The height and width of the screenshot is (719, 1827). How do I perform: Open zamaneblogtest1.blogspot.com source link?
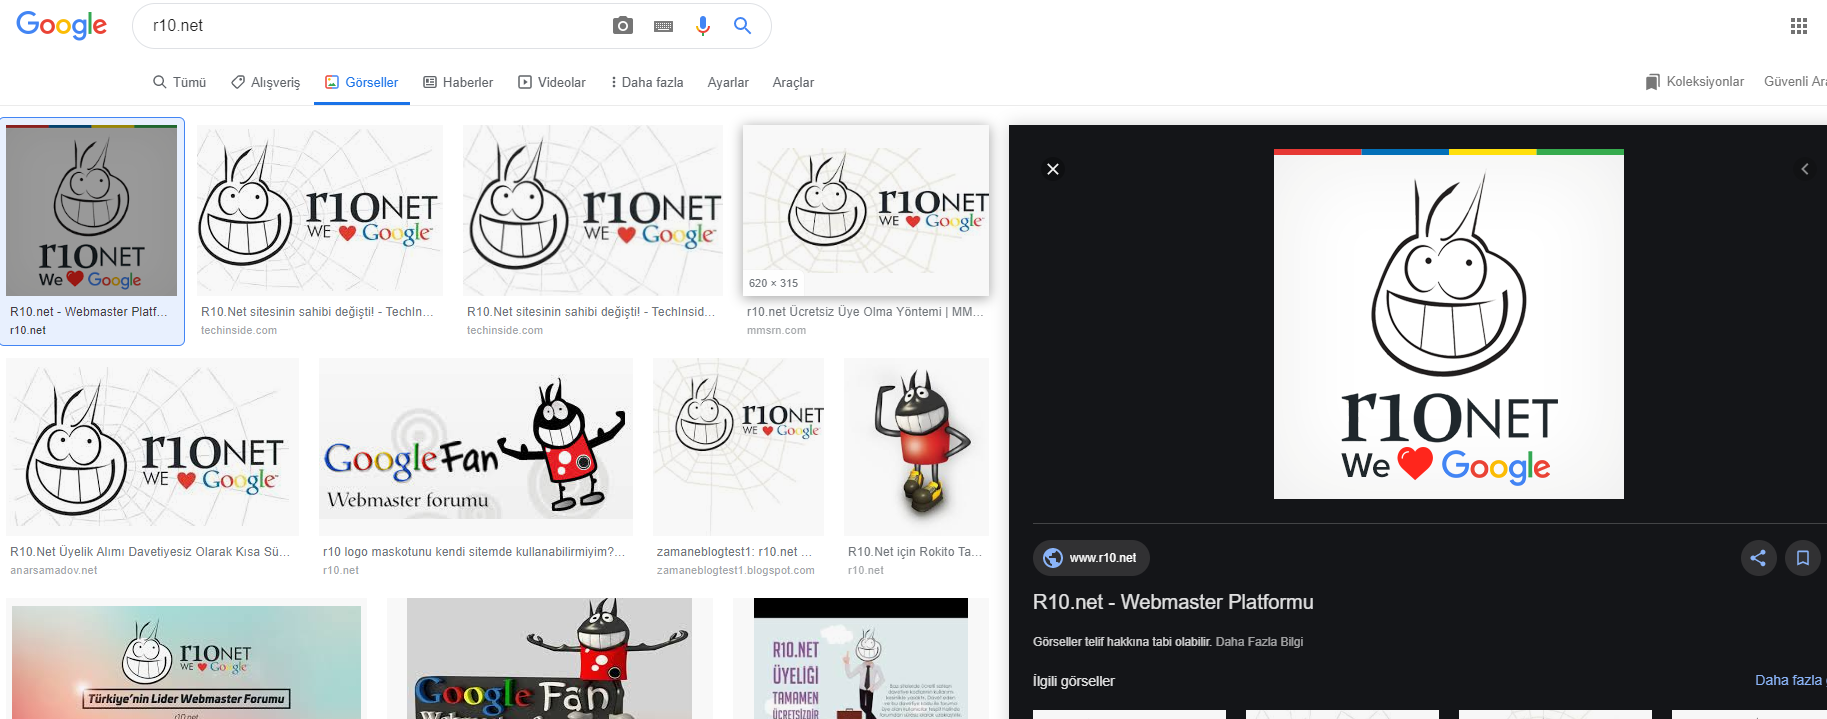(735, 570)
